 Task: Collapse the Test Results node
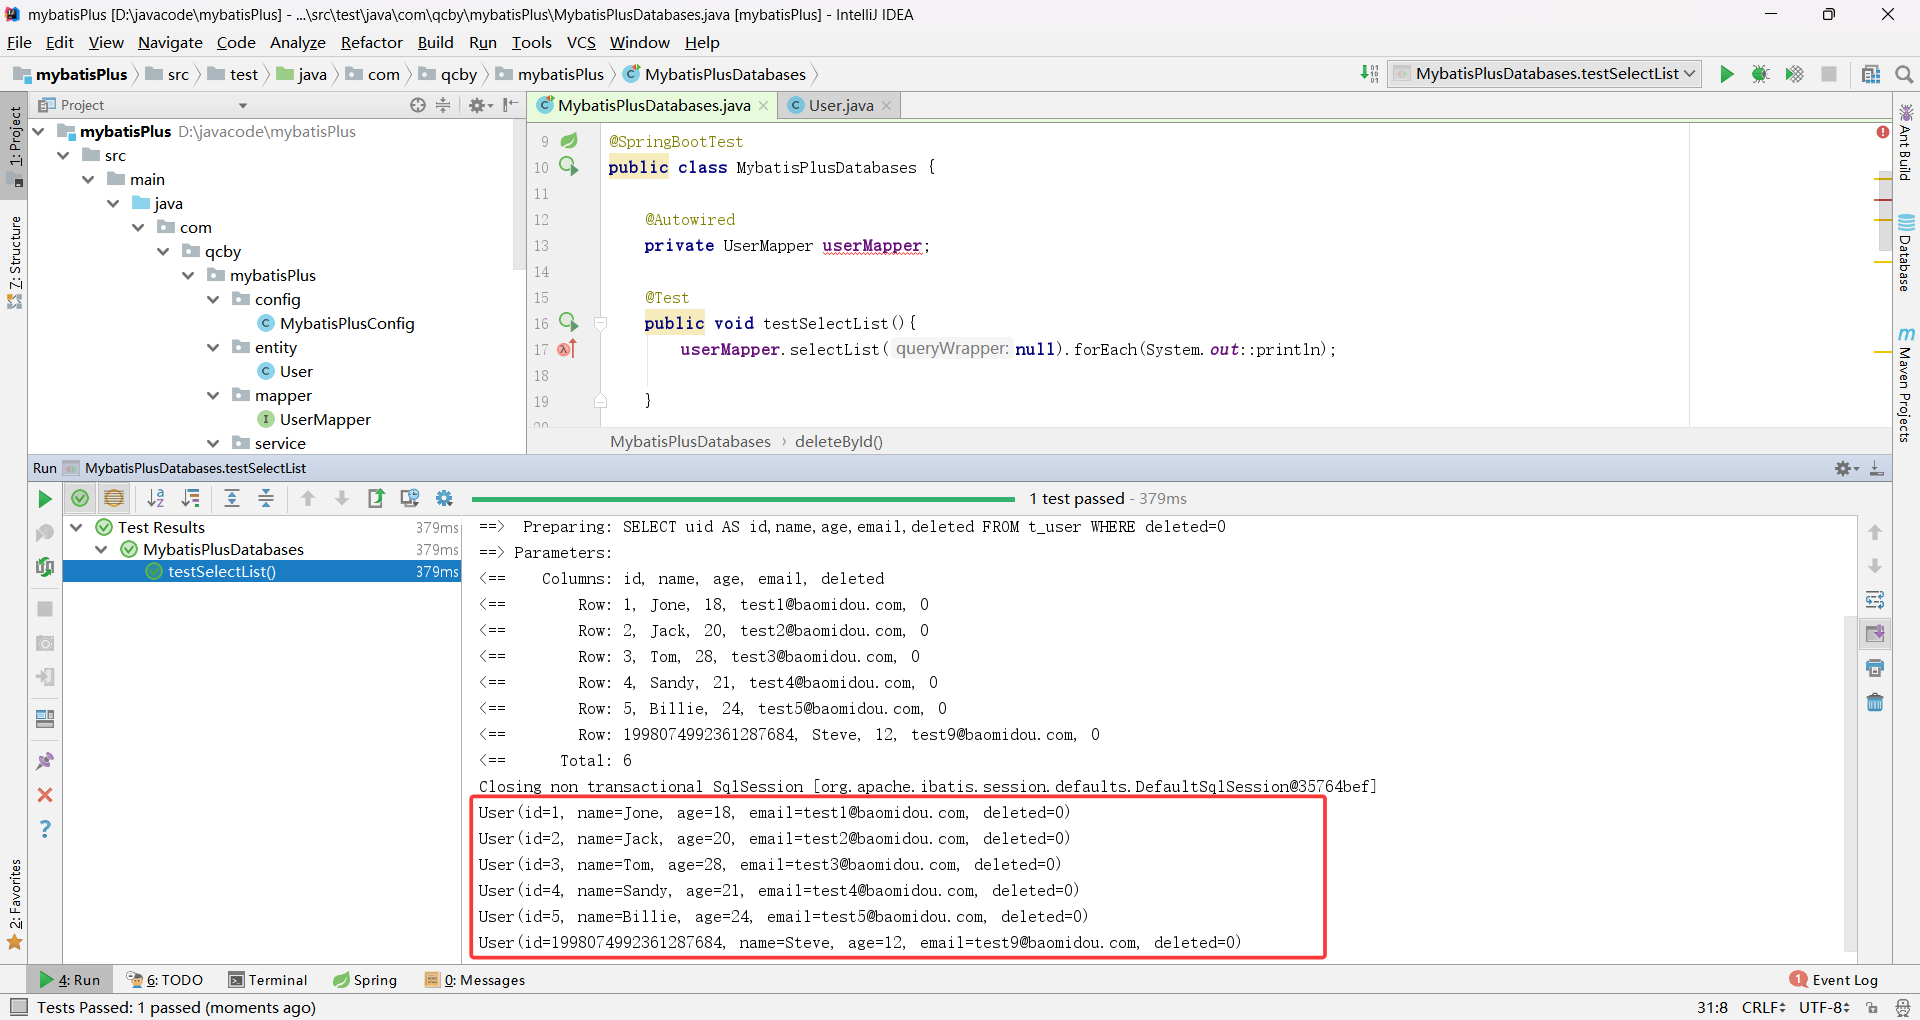point(76,527)
